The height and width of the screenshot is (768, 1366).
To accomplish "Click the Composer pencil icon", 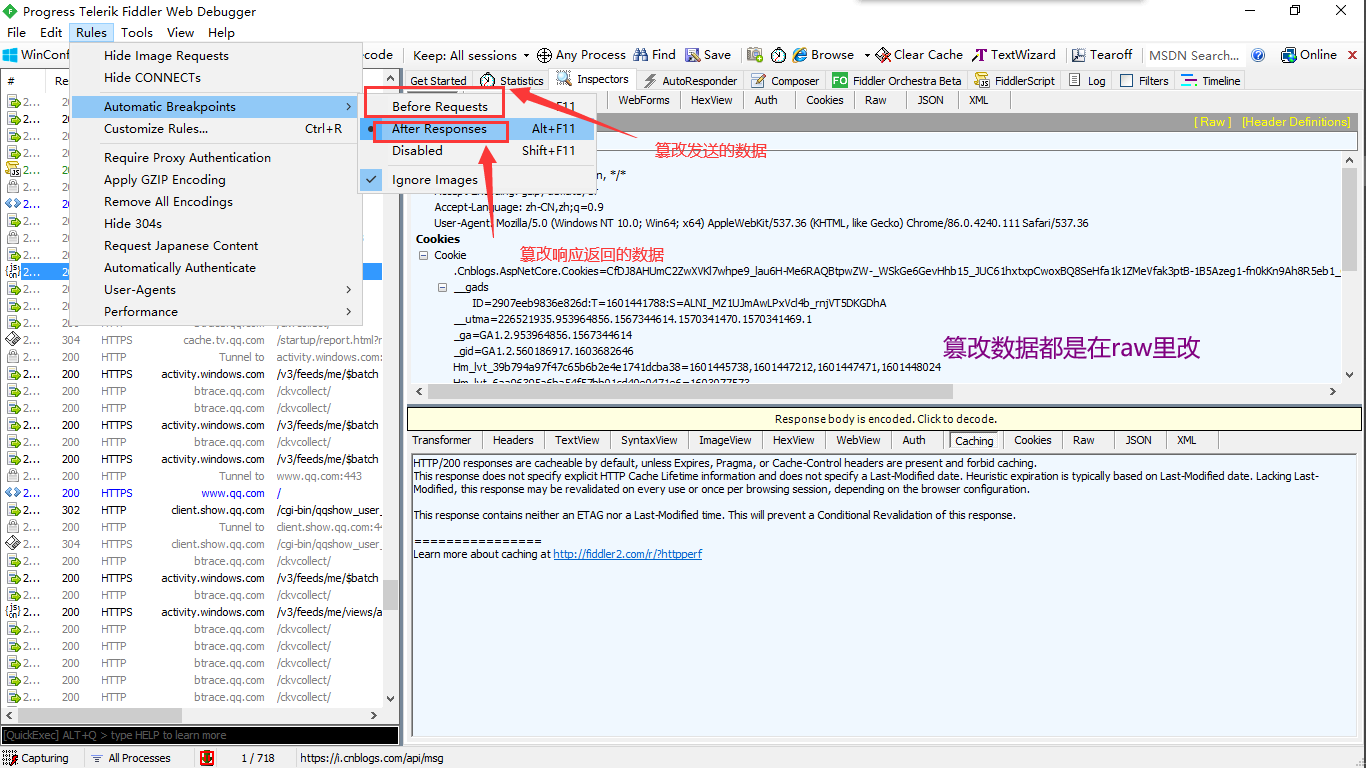I will 759,80.
